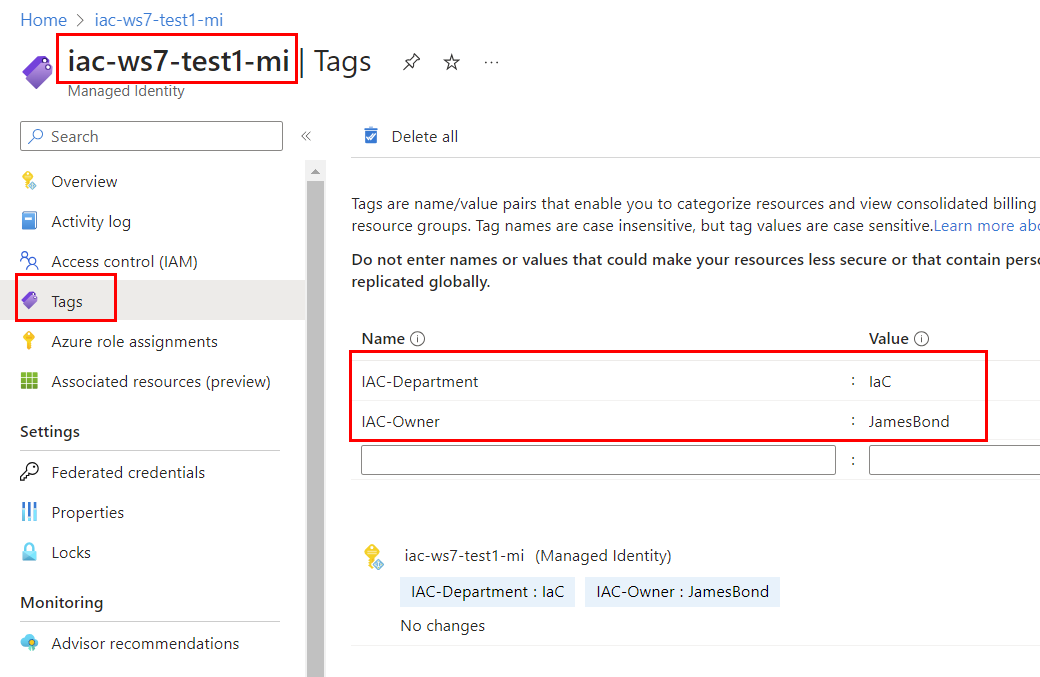Open the Activity log page
Image resolution: width=1040 pixels, height=677 pixels.
(x=91, y=221)
